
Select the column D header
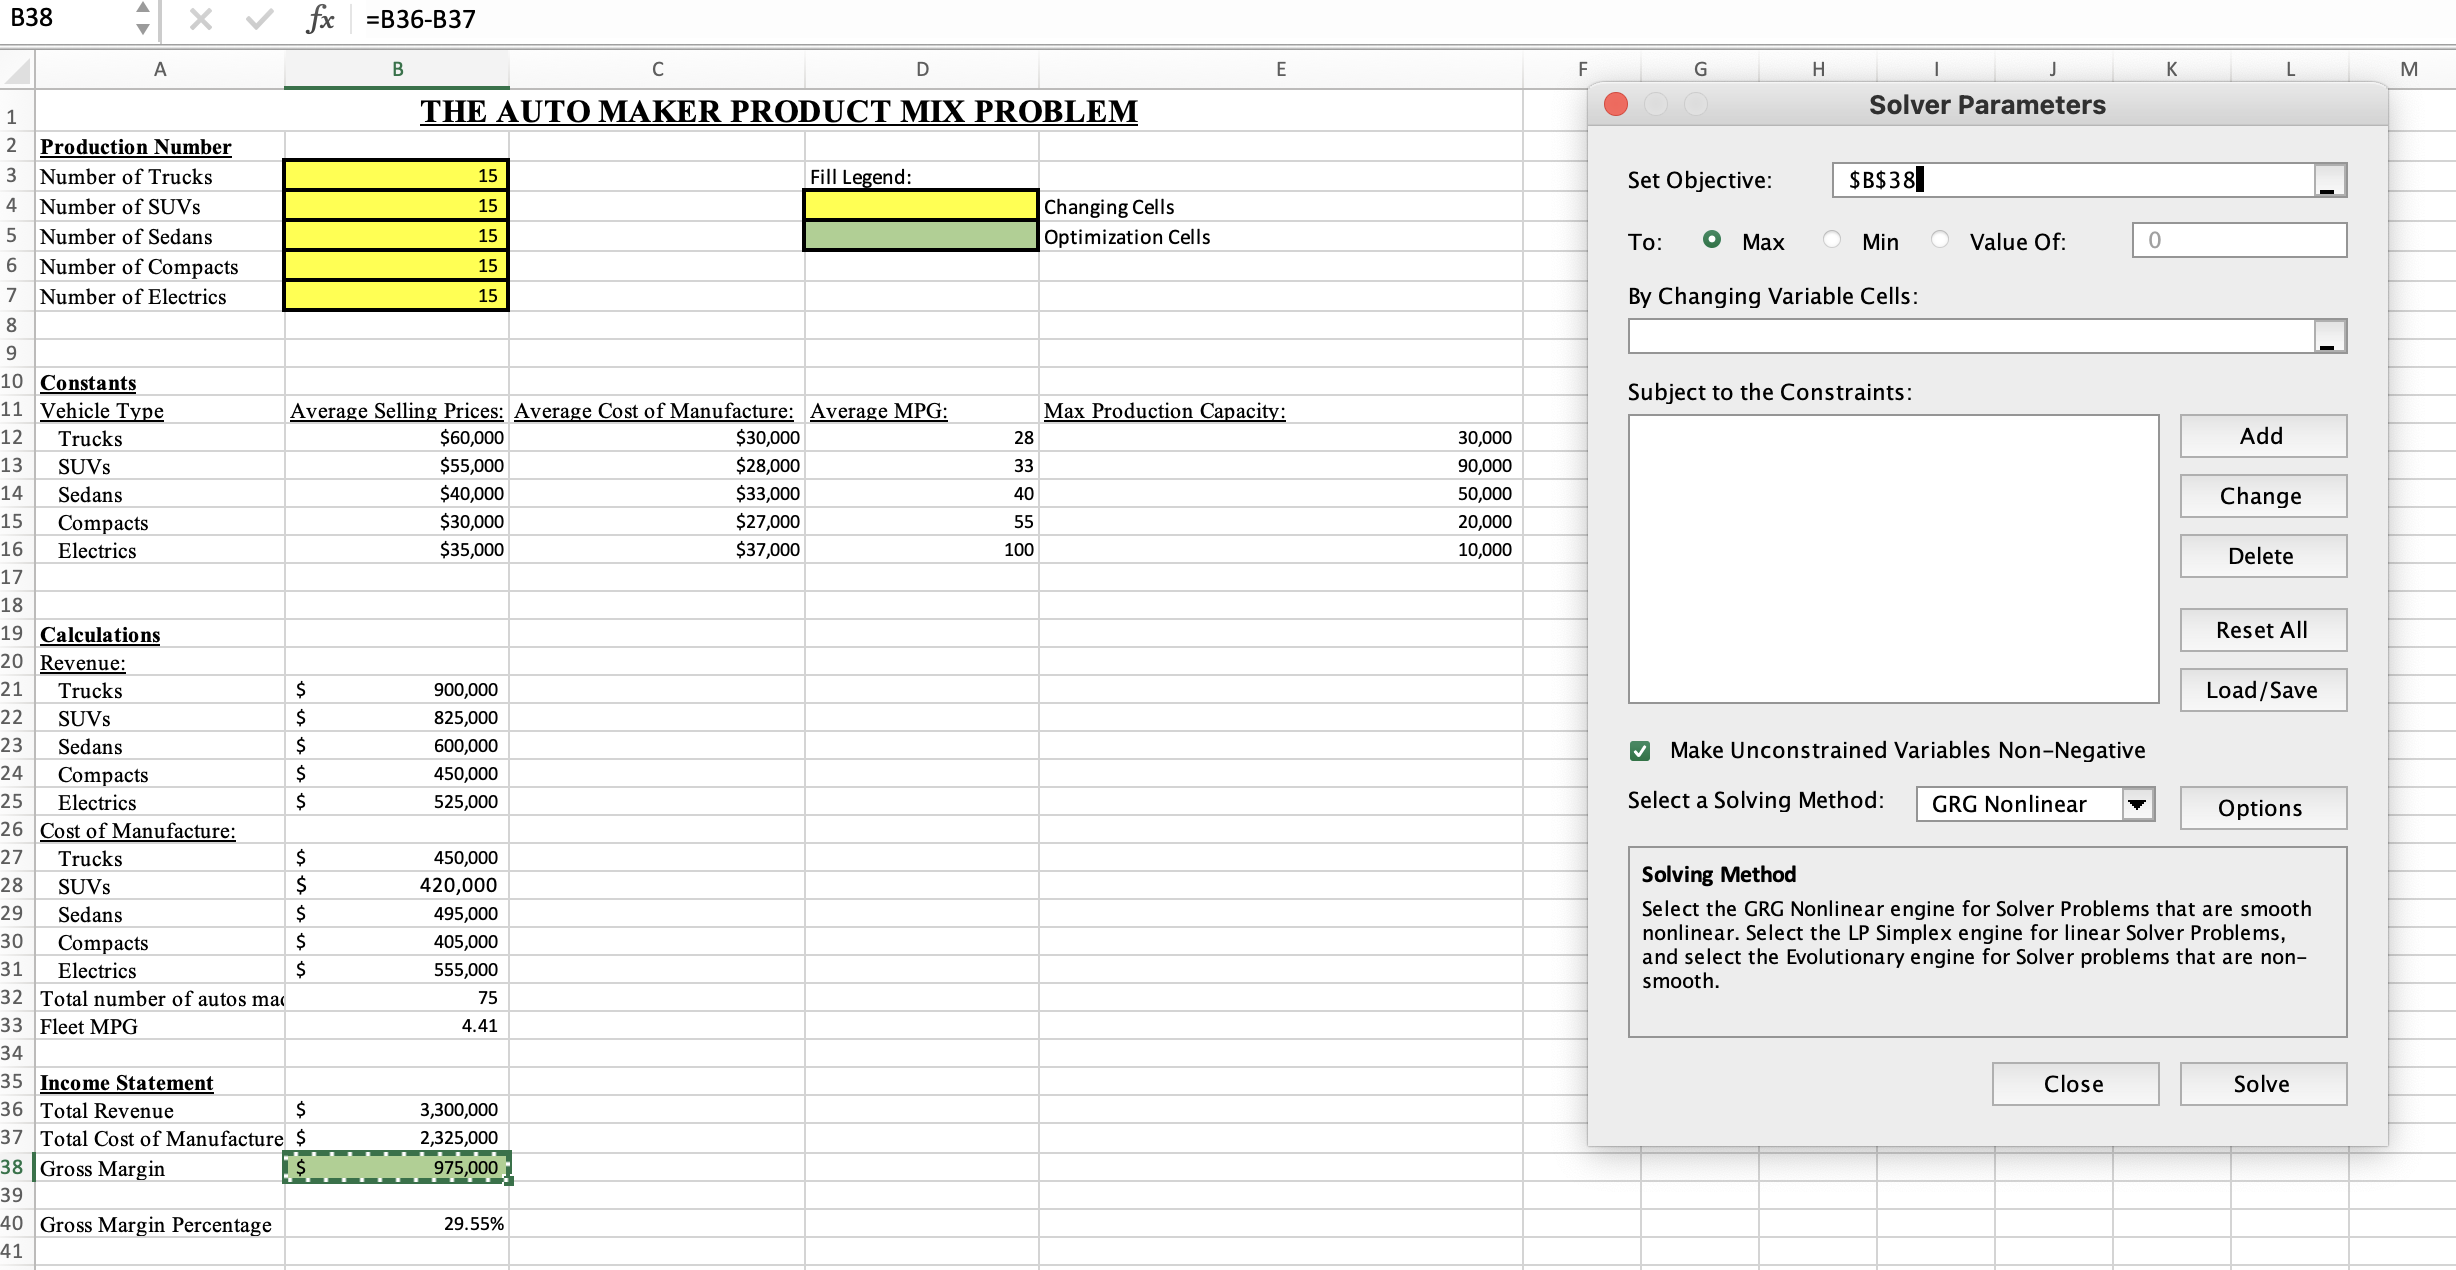point(922,69)
